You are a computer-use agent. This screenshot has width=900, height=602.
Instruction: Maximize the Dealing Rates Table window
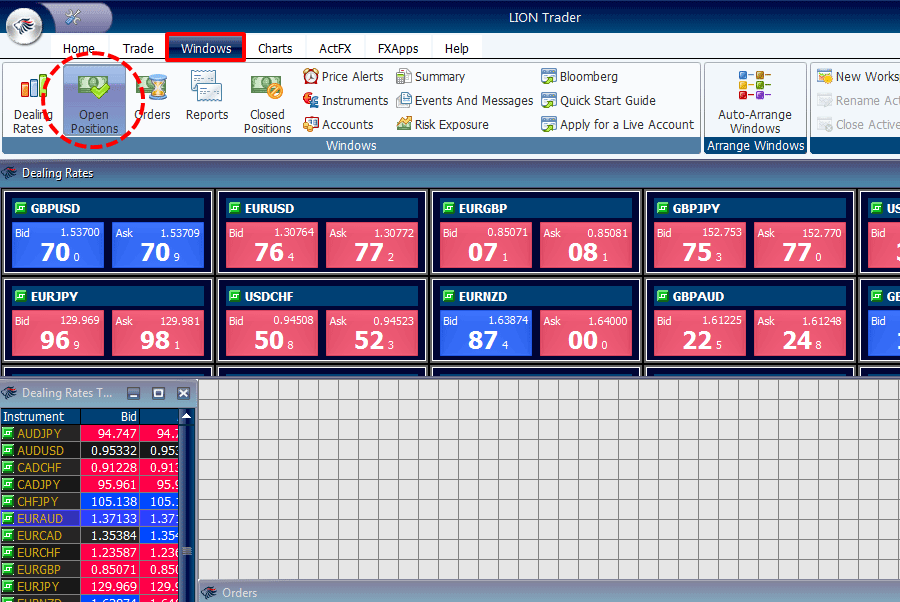click(x=158, y=393)
